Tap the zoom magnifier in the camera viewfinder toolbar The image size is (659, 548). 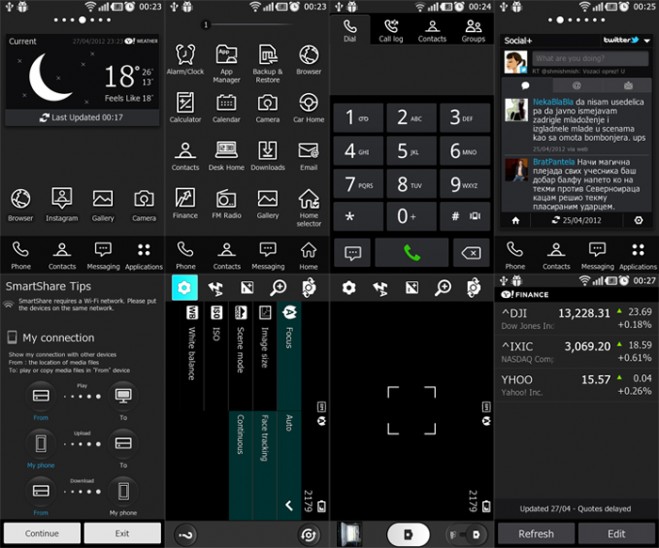[443, 288]
